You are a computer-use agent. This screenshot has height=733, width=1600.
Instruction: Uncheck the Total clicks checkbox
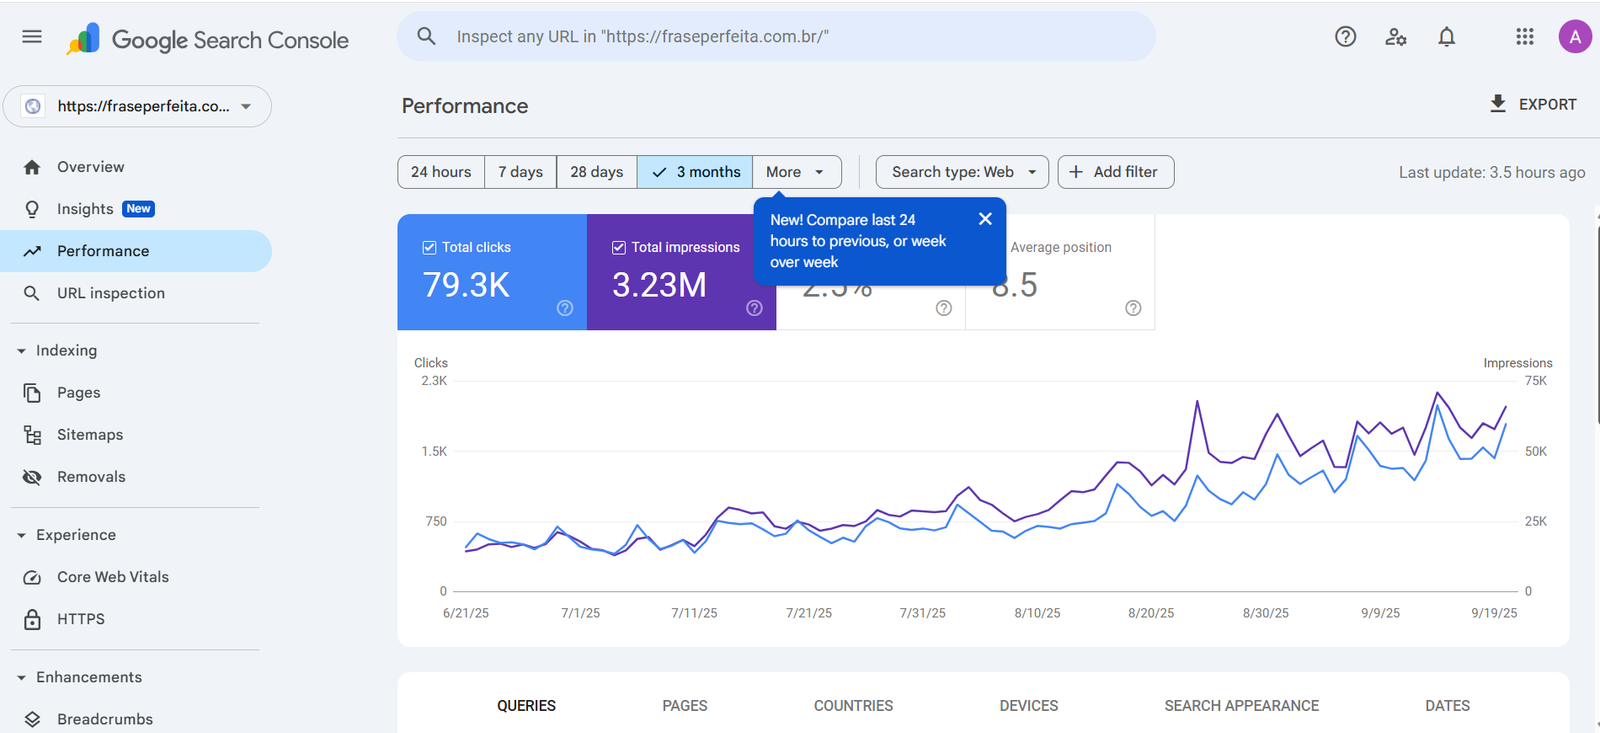[430, 247]
